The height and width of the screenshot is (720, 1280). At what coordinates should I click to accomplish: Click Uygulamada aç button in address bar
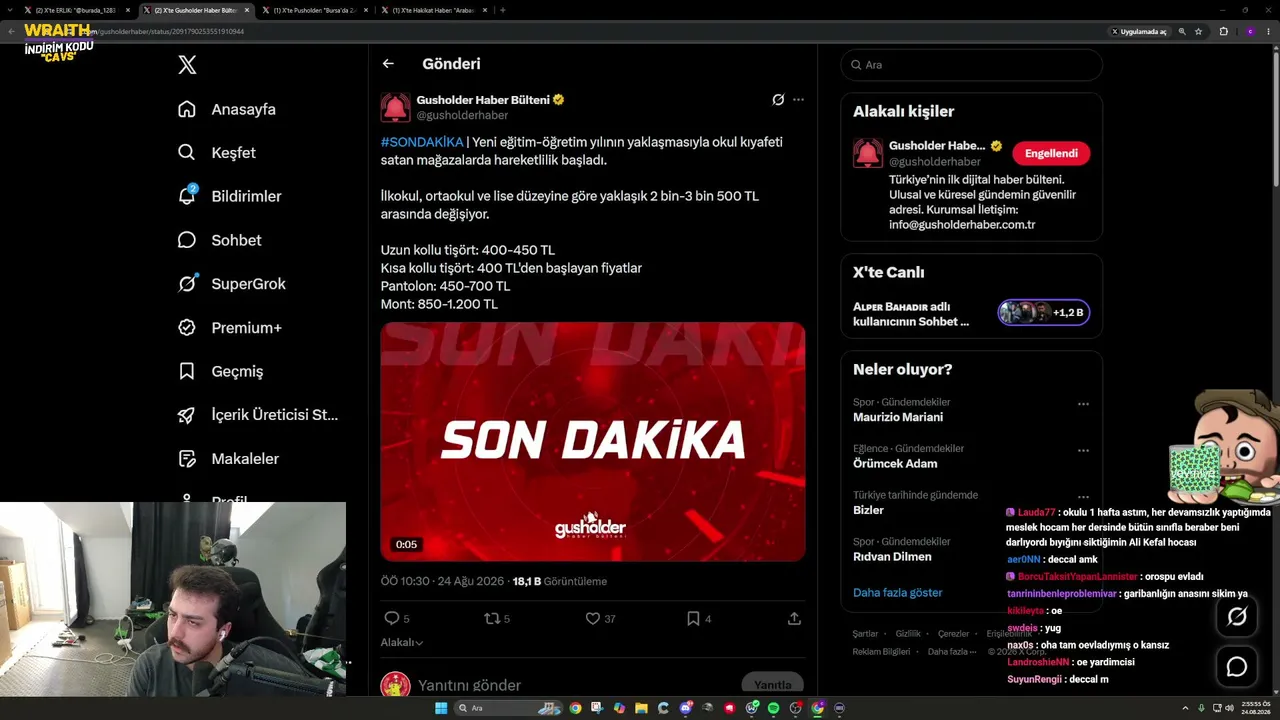click(x=1139, y=31)
